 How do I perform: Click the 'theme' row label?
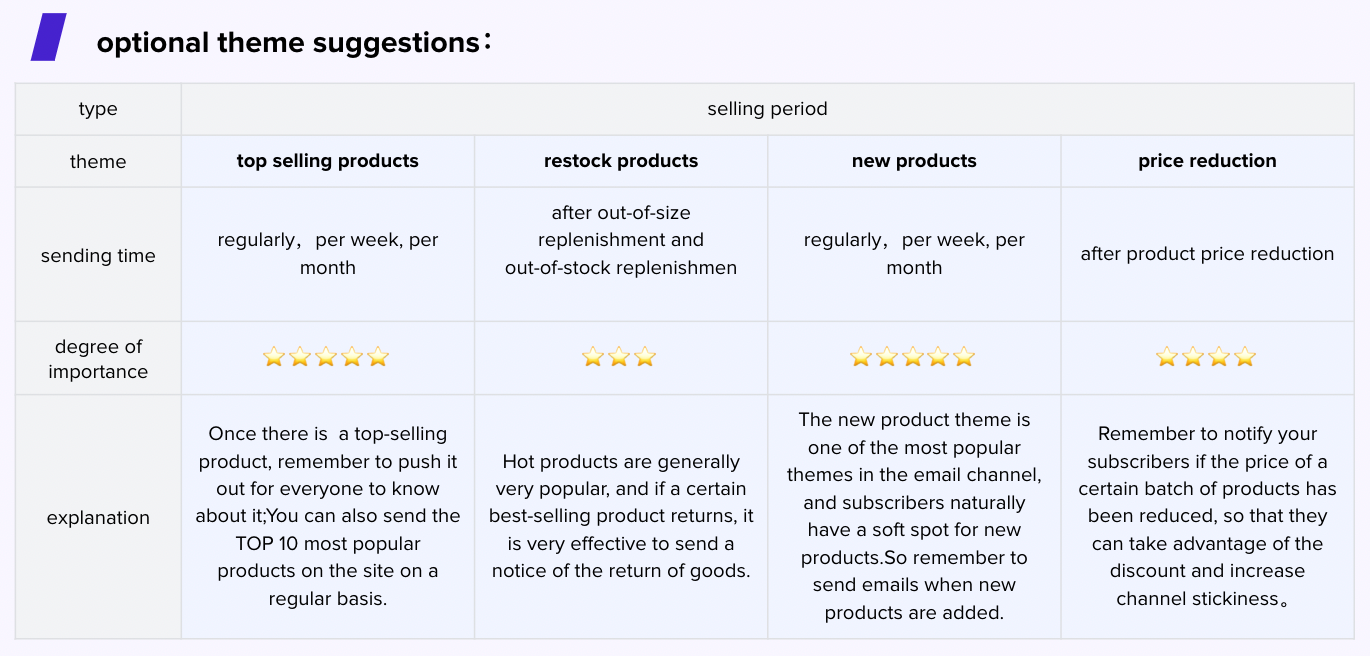[98, 161]
